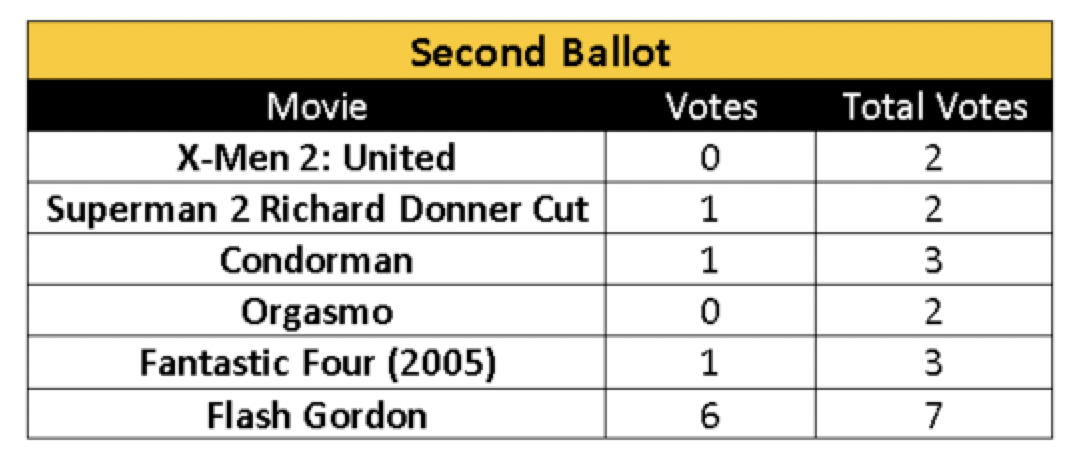Select the Votes cell for Condorman

[710, 259]
